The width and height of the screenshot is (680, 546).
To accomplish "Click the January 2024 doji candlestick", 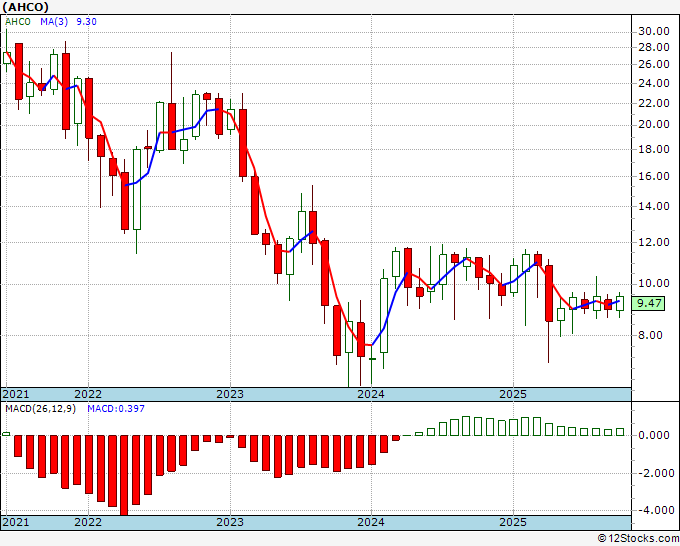I will 372,359.
